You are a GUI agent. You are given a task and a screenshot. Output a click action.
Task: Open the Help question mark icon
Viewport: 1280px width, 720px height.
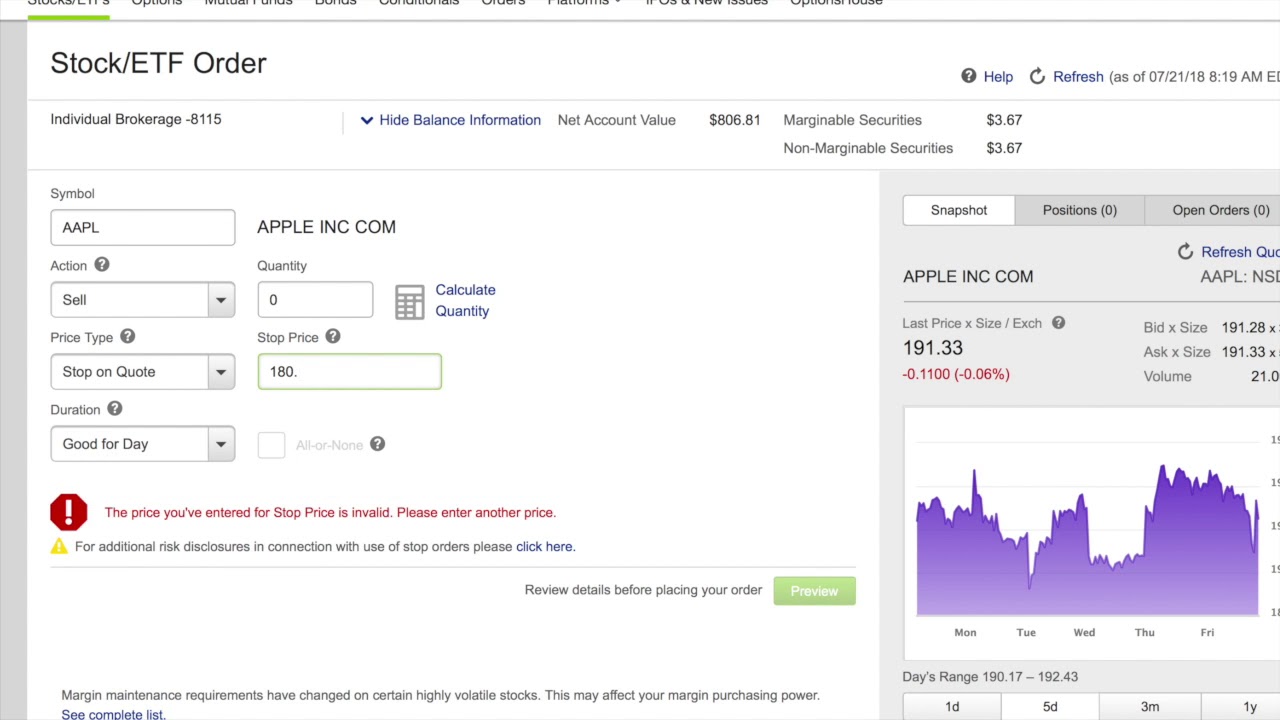pyautogui.click(x=968, y=76)
